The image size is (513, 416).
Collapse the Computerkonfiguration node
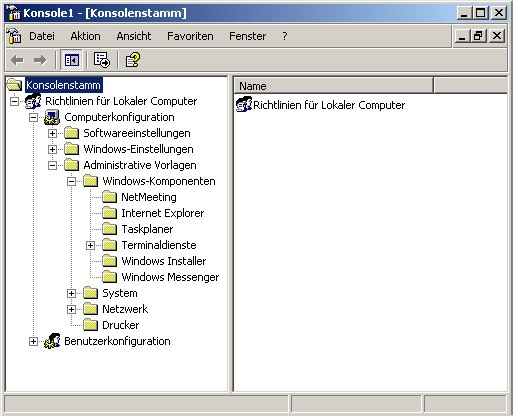33,117
